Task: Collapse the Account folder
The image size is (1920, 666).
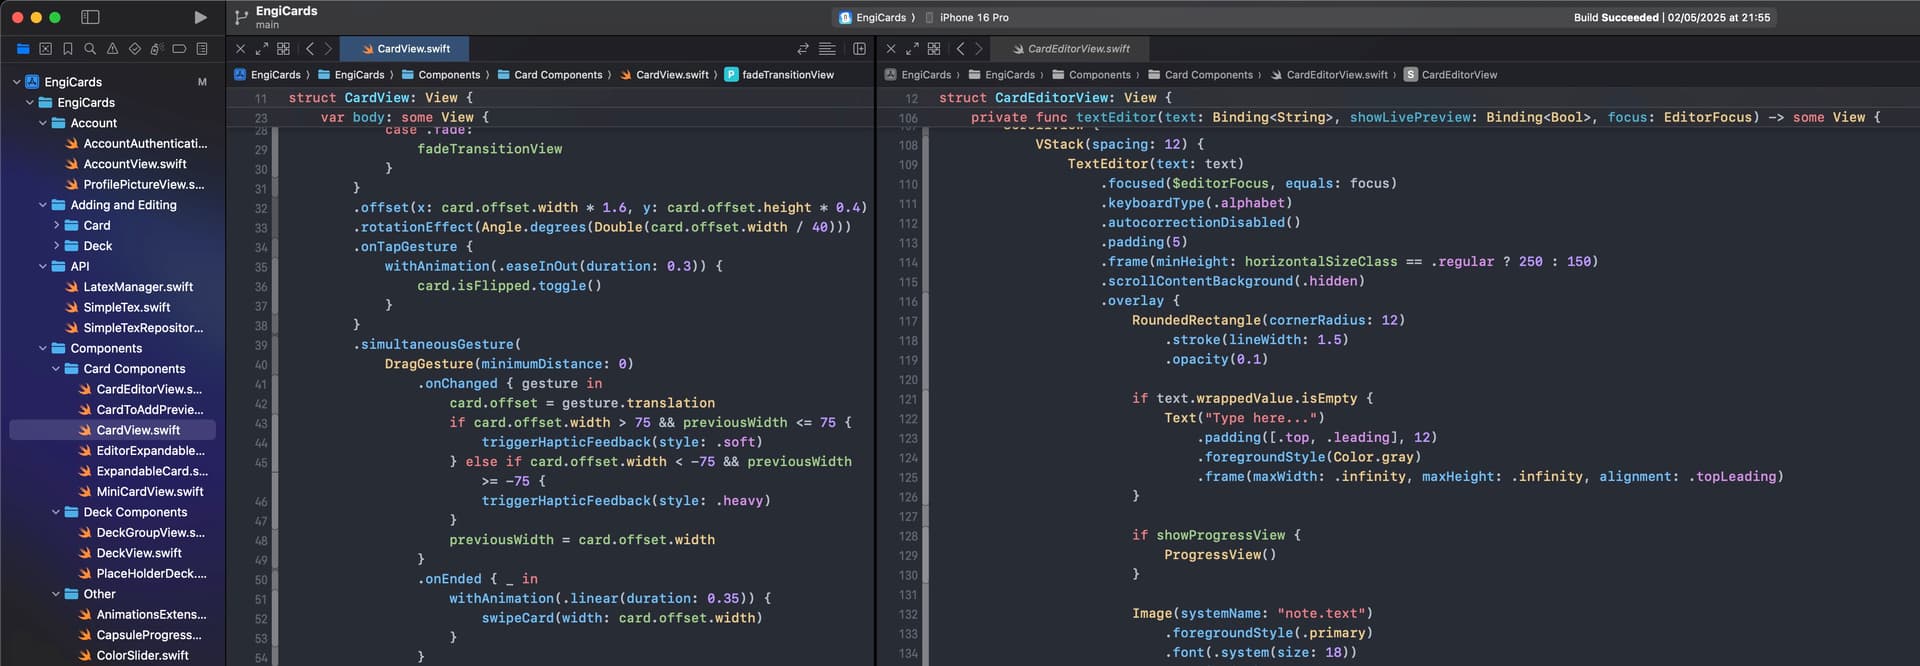Action: pyautogui.click(x=43, y=123)
